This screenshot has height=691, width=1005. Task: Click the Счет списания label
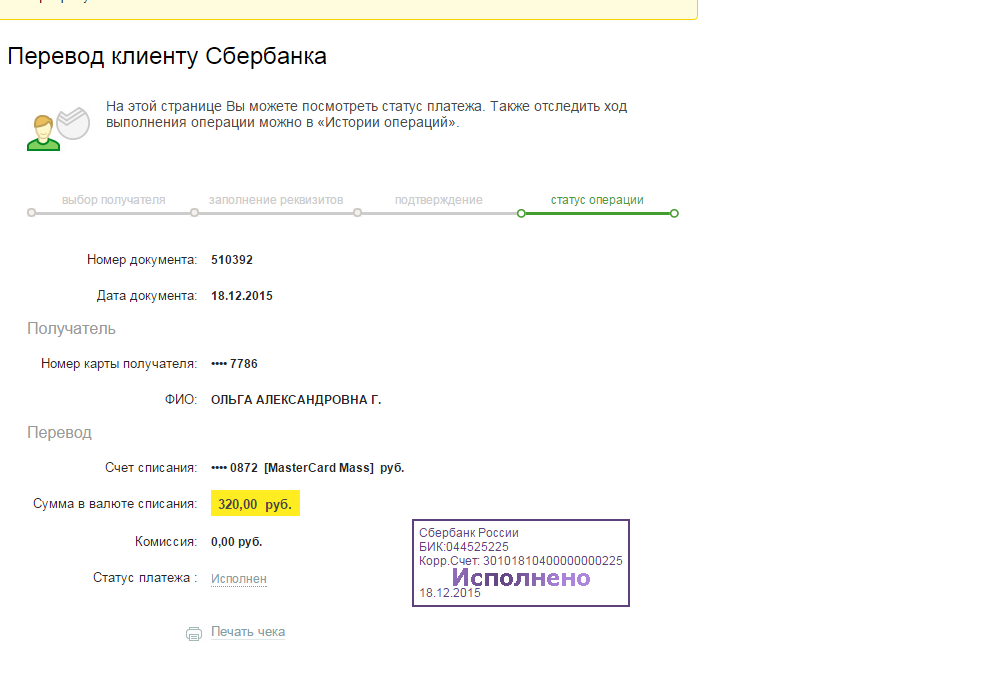151,468
